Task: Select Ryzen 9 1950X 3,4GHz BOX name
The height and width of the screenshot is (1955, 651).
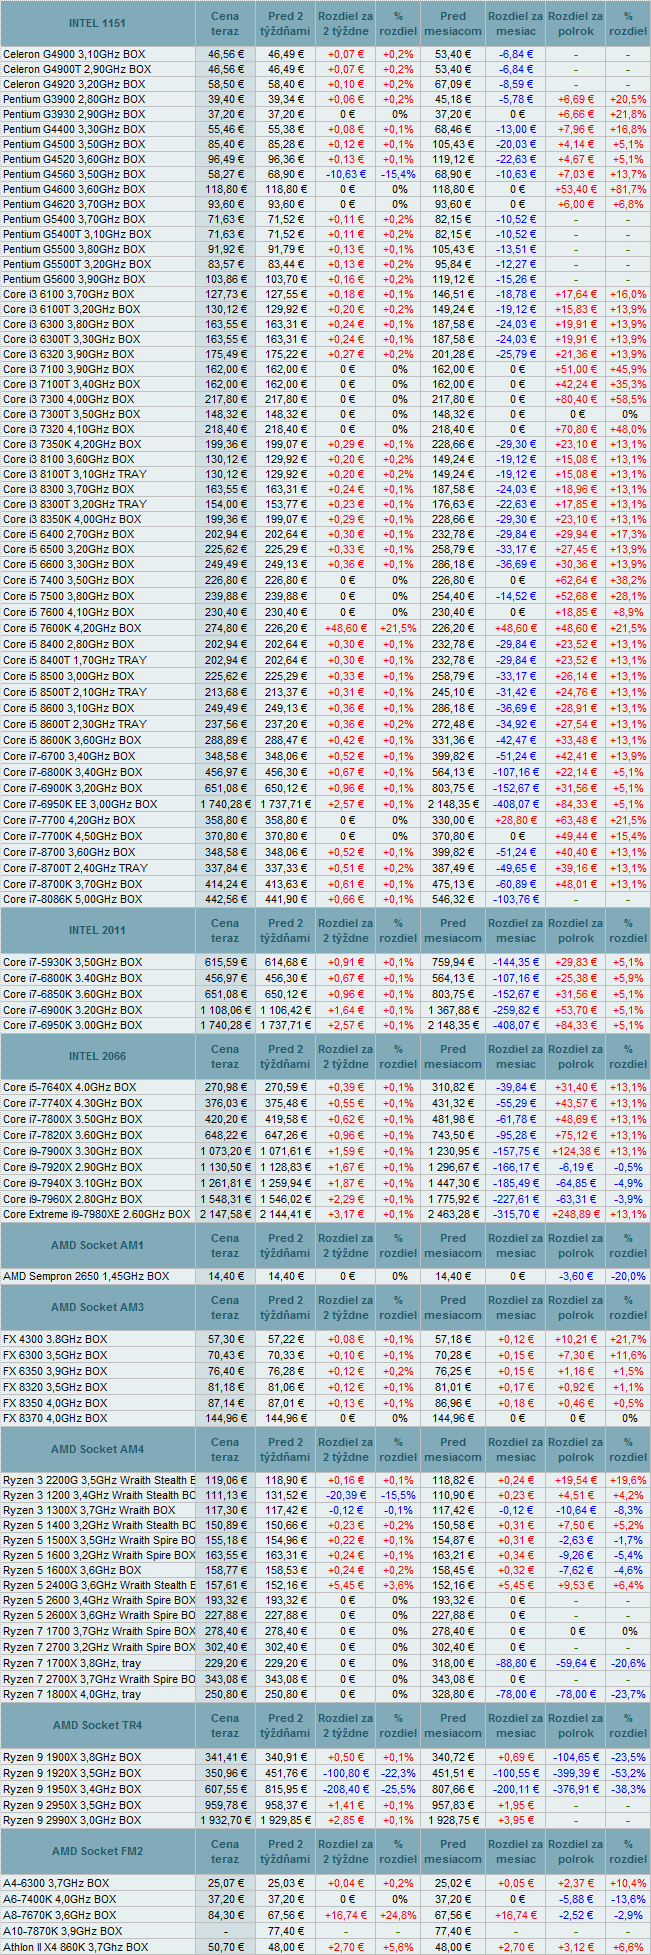Action: [x=72, y=1789]
